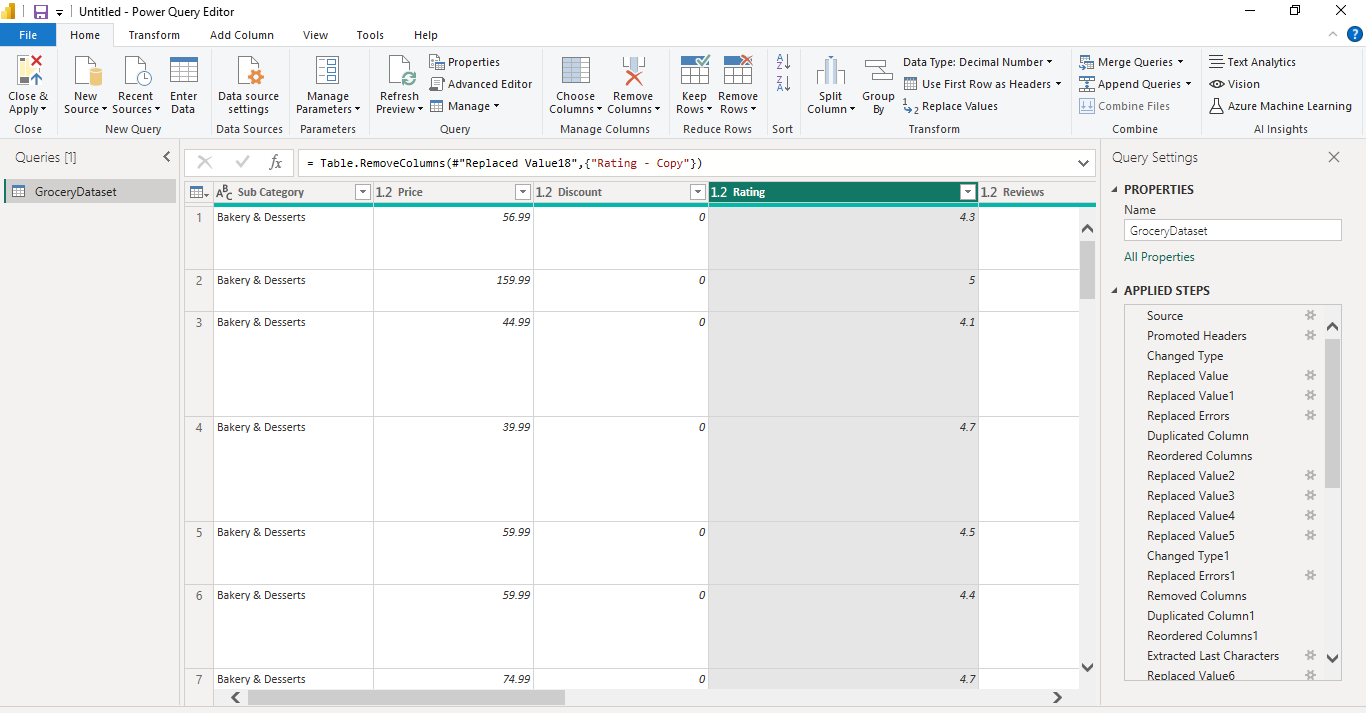Switch to the Transform ribbon tab
Image resolution: width=1366 pixels, height=713 pixels.
click(x=153, y=34)
